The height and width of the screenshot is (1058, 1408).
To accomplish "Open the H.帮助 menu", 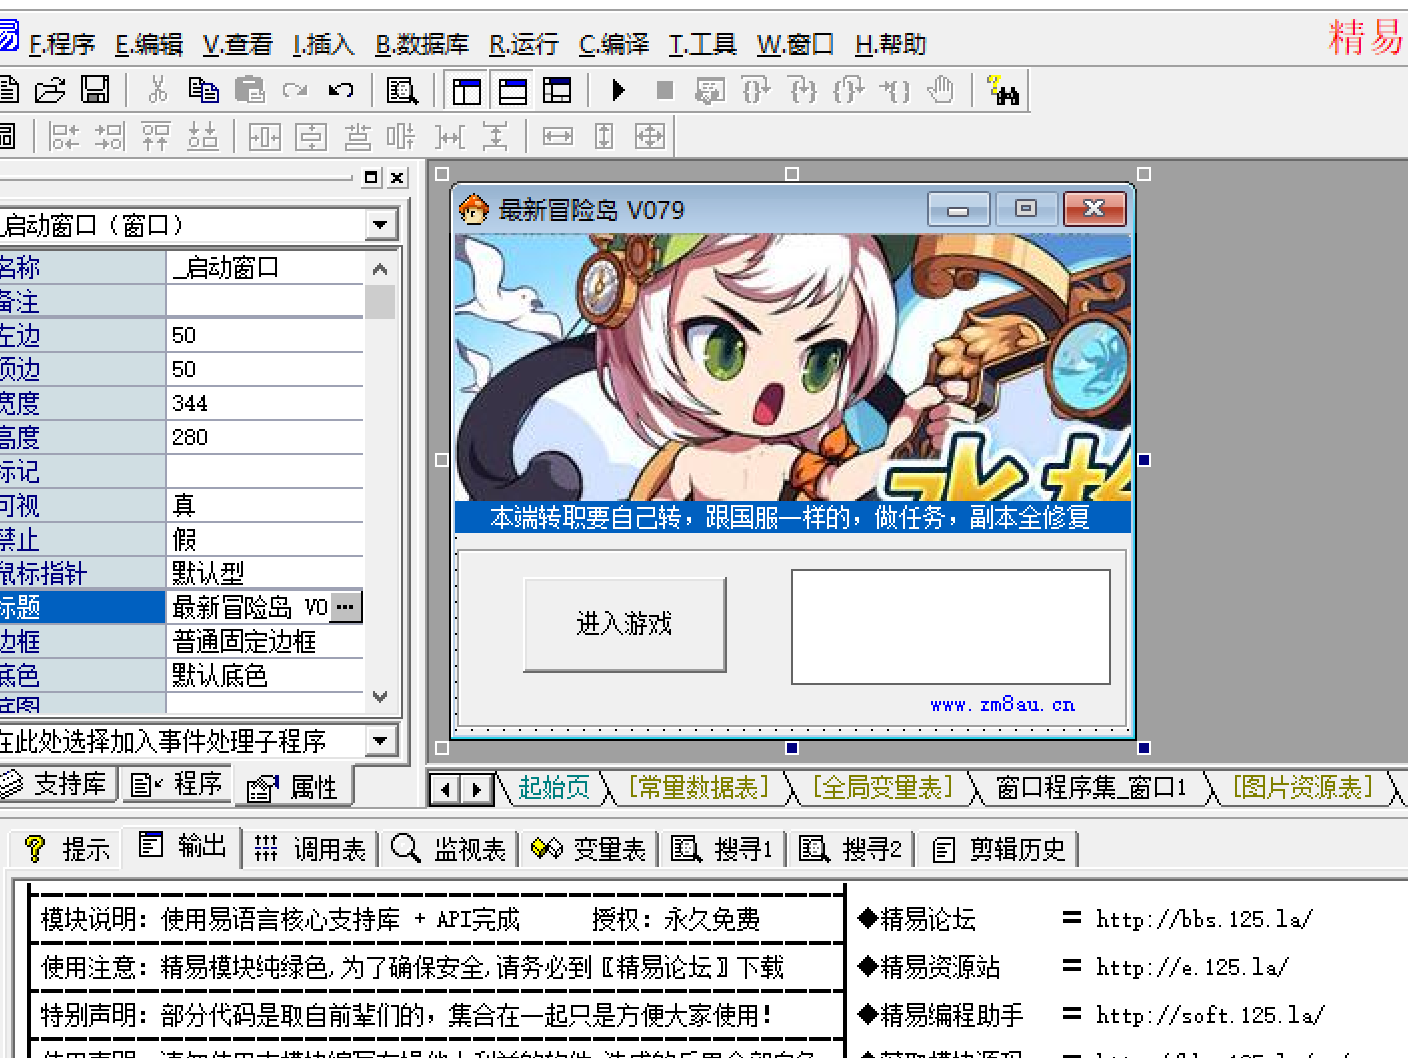I will (x=891, y=44).
